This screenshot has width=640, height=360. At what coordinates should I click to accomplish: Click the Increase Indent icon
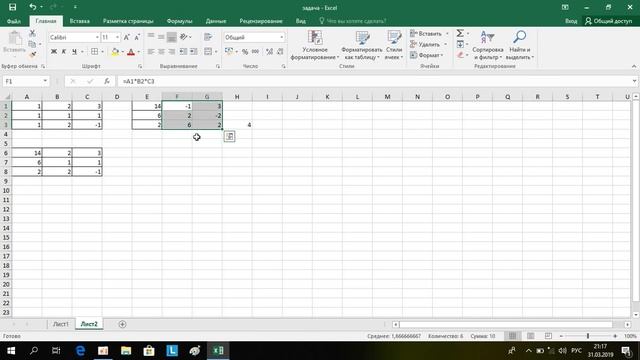pos(193,52)
